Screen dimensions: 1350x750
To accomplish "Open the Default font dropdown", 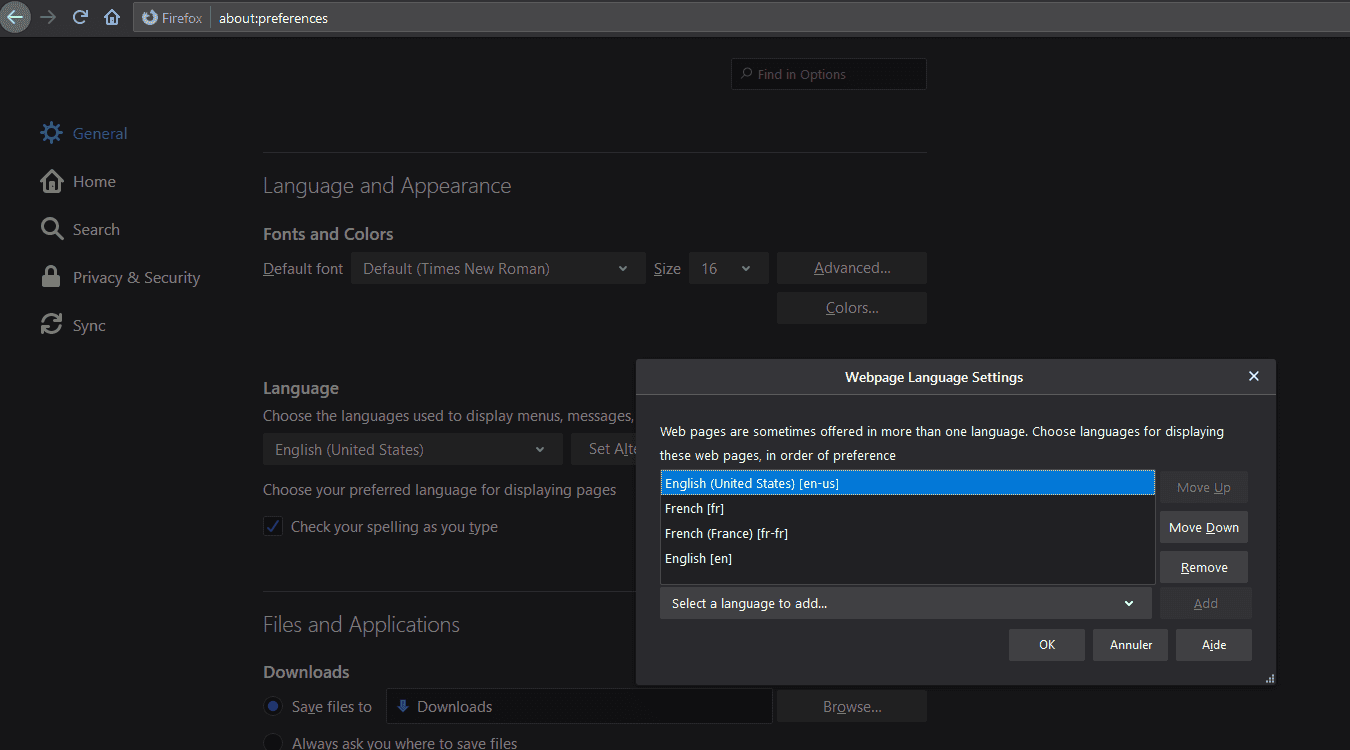I will [497, 268].
